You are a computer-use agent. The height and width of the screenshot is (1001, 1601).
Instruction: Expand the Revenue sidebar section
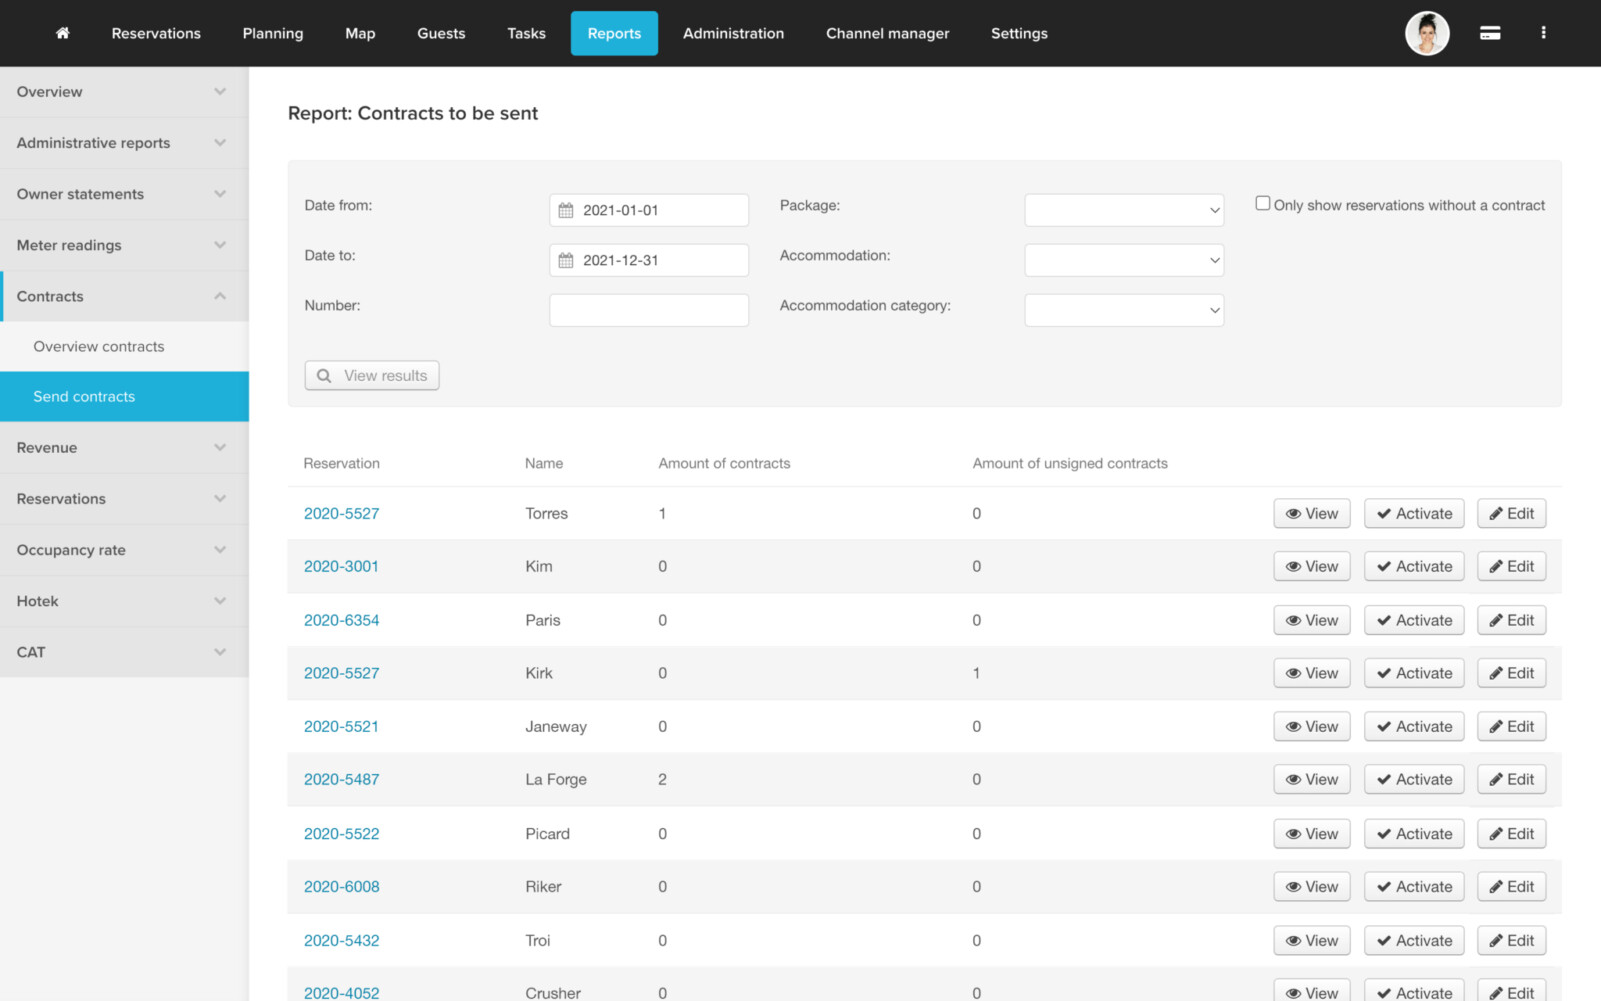pyautogui.click(x=124, y=448)
